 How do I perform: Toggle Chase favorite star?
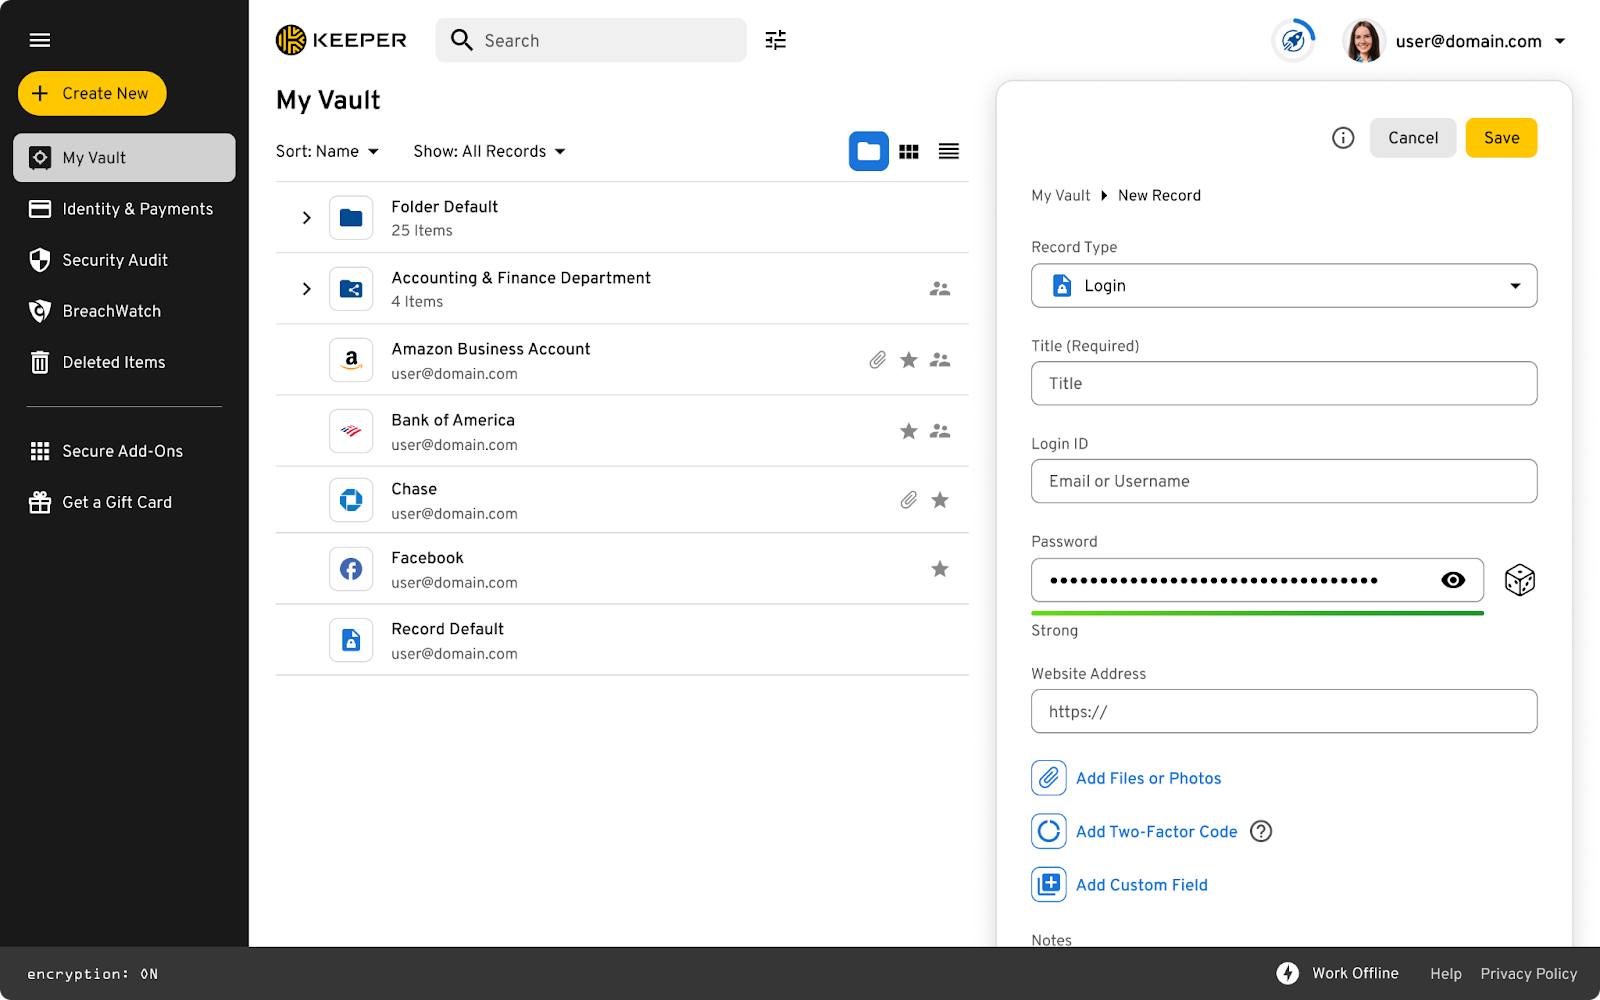click(x=940, y=500)
